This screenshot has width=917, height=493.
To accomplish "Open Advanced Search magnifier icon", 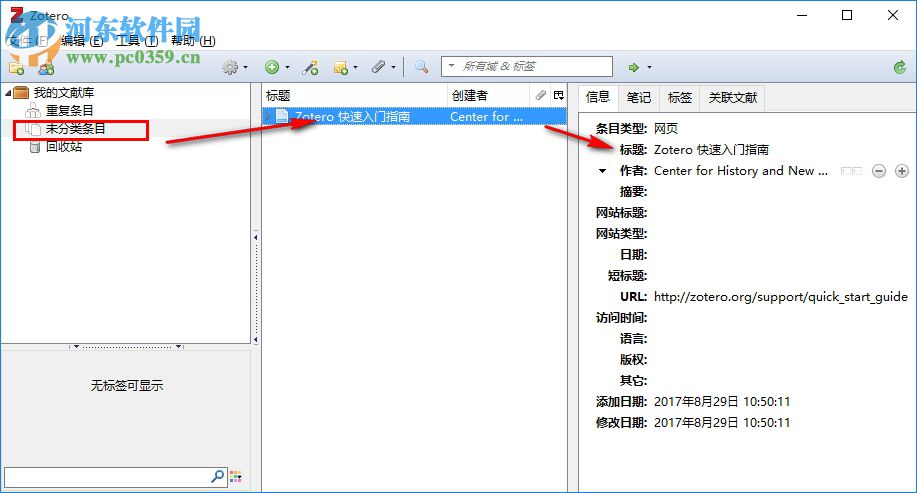I will pyautogui.click(x=421, y=67).
